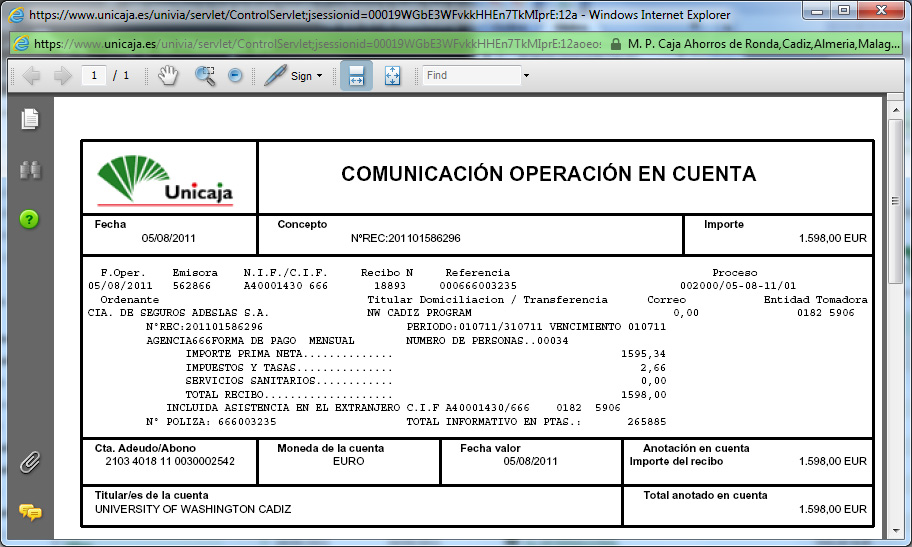The width and height of the screenshot is (912, 547).
Task: Click the zoom out minus button
Action: (x=235, y=76)
